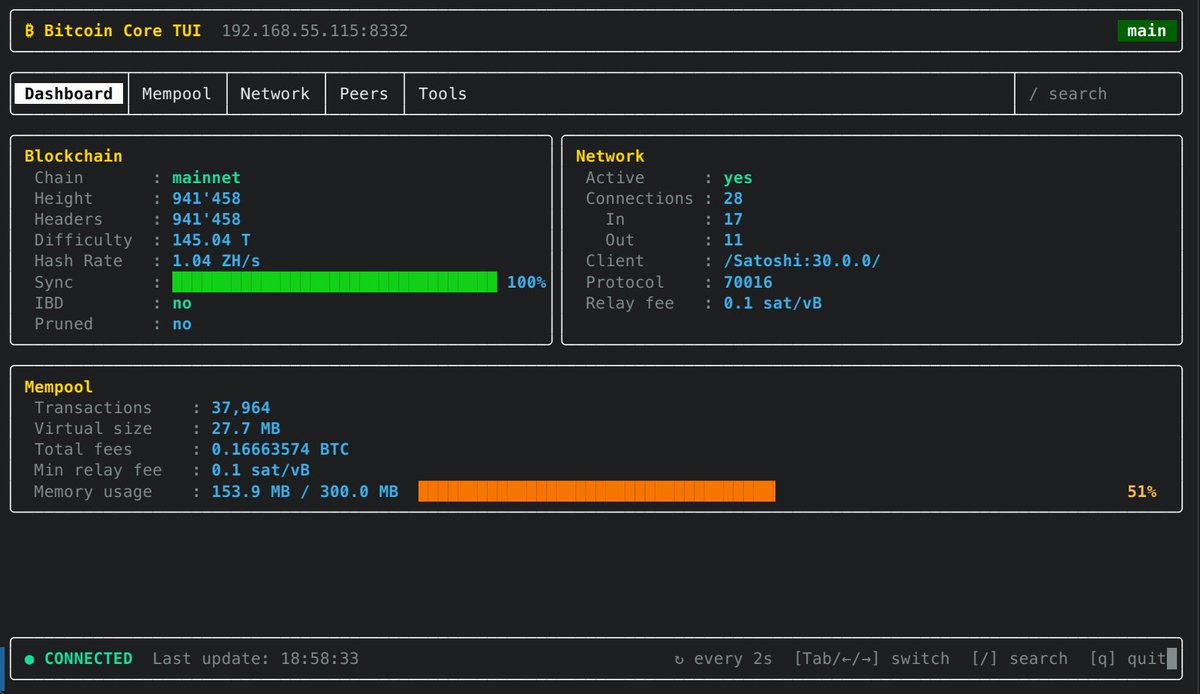Click the [Tab/←/→] switch hint
This screenshot has width=1200, height=694.
(x=872, y=659)
